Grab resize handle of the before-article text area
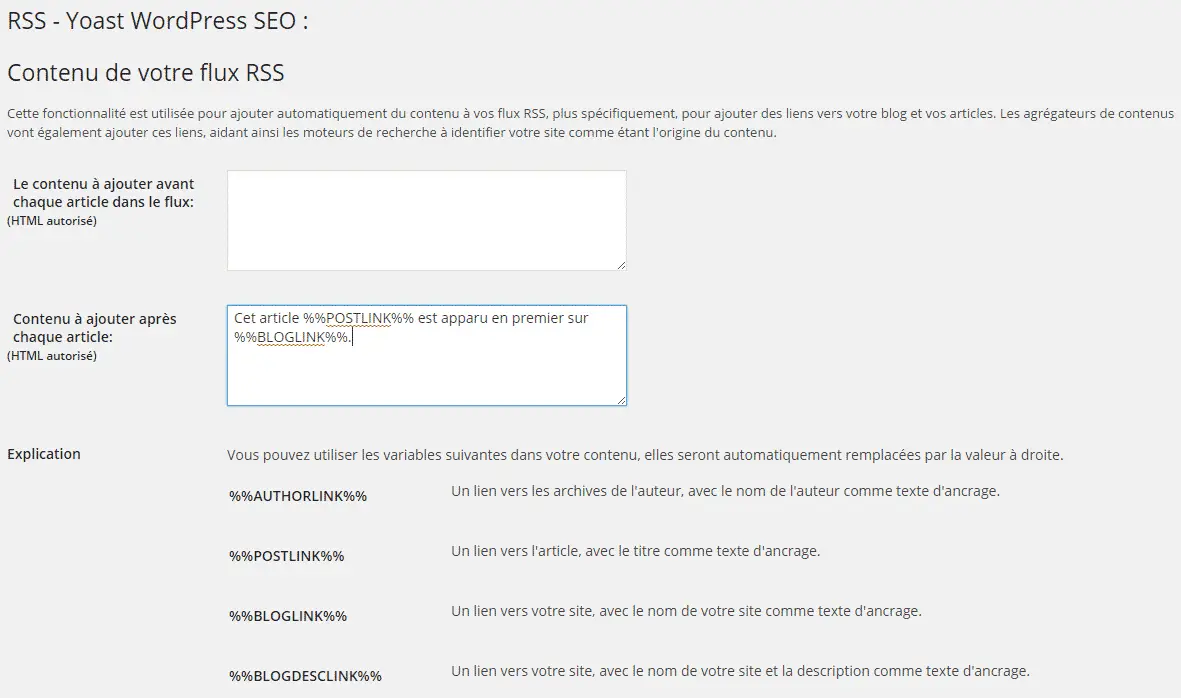This screenshot has width=1181, height=698. pos(621,264)
